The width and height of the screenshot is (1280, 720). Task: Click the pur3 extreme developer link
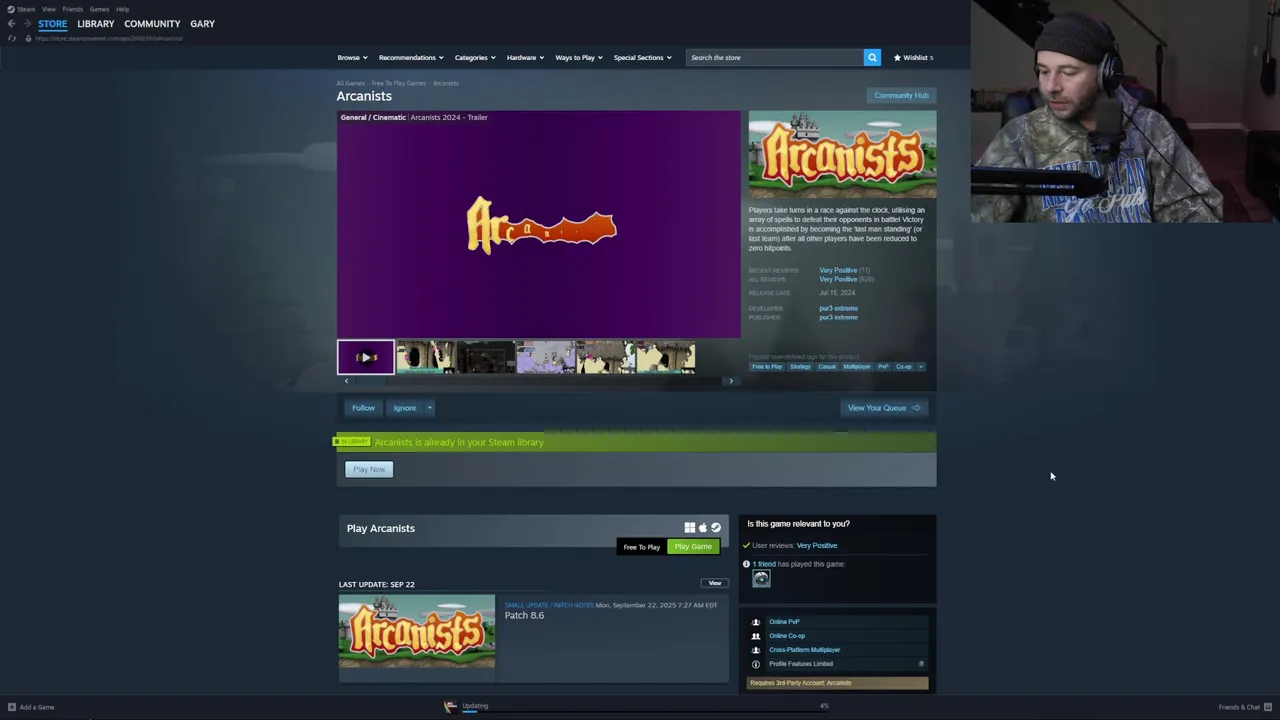[838, 308]
